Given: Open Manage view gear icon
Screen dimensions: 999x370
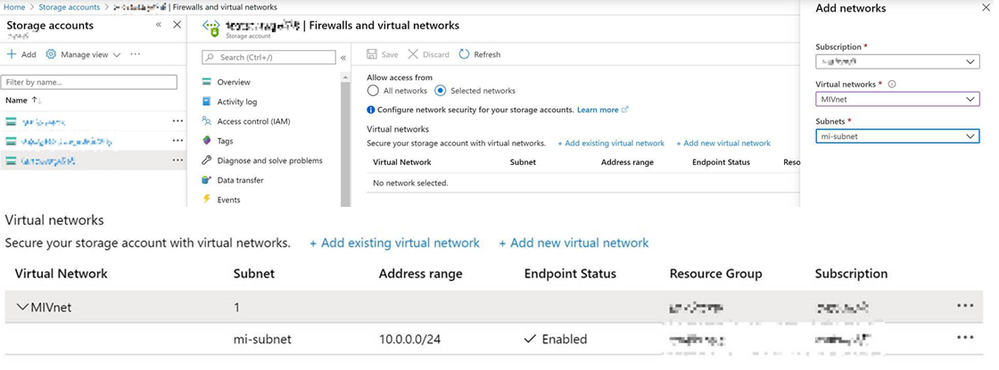Looking at the screenshot, I should 51,55.
